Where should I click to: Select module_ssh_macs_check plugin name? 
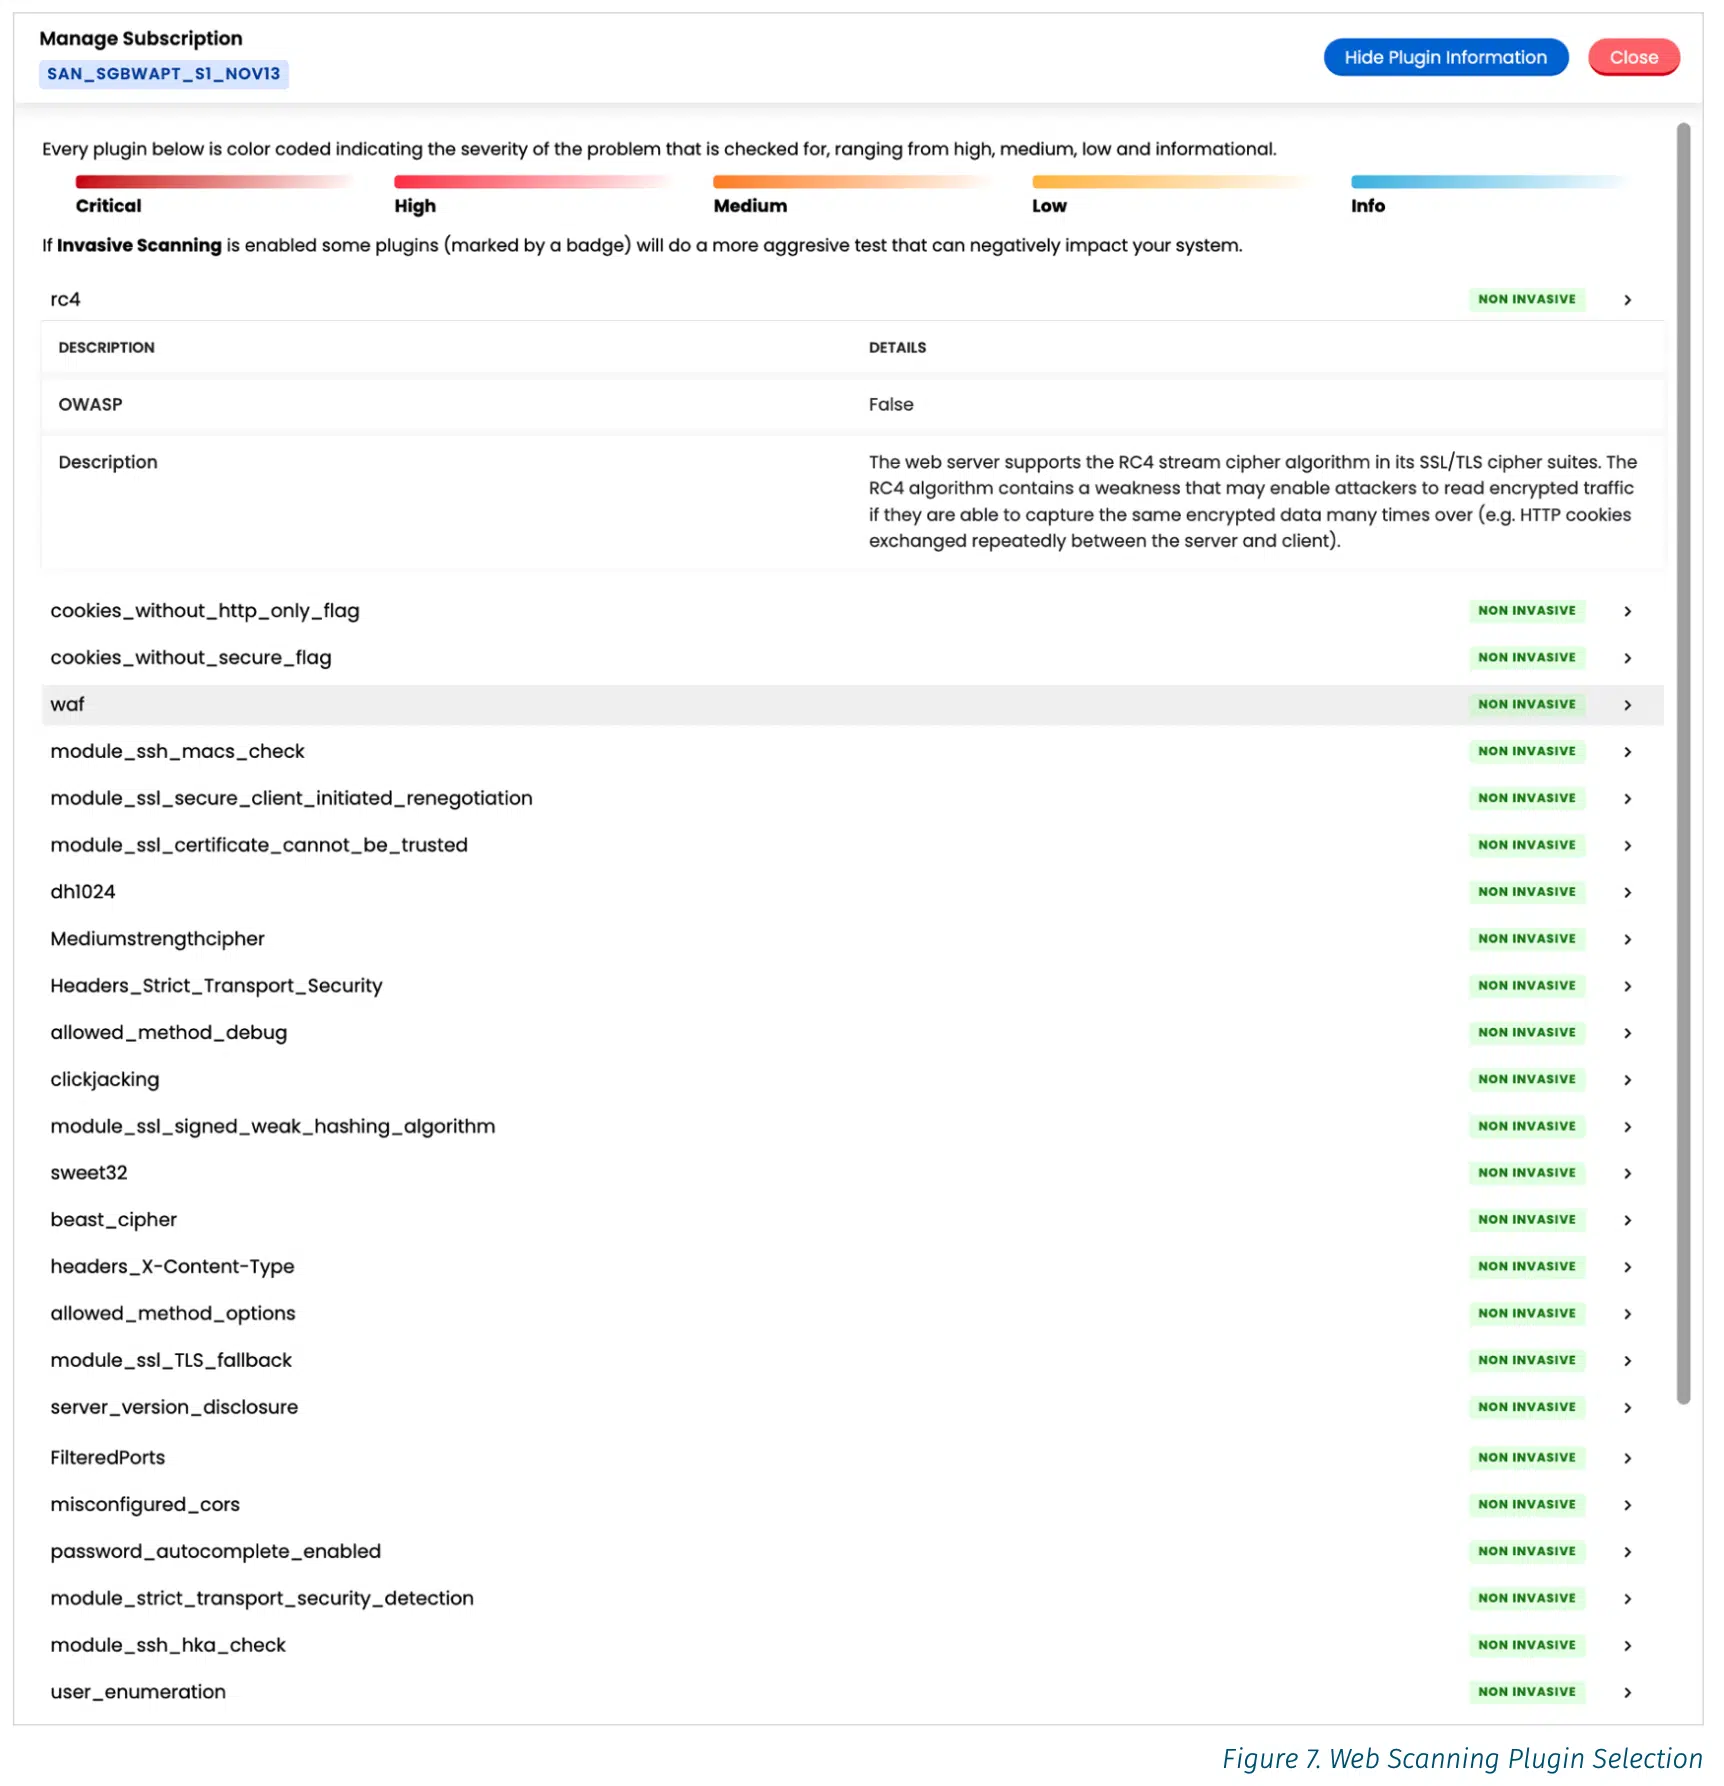tap(177, 752)
